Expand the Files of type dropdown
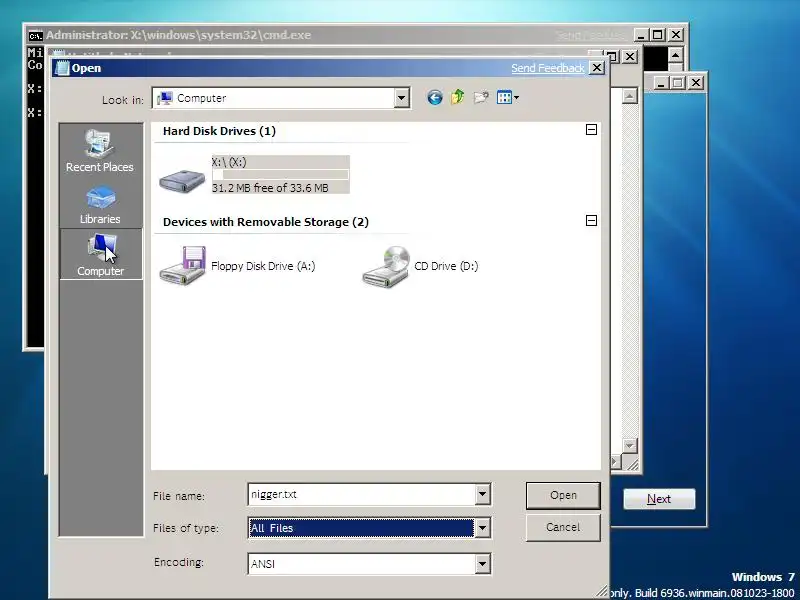Screen dimensions: 800x600 click(482, 528)
